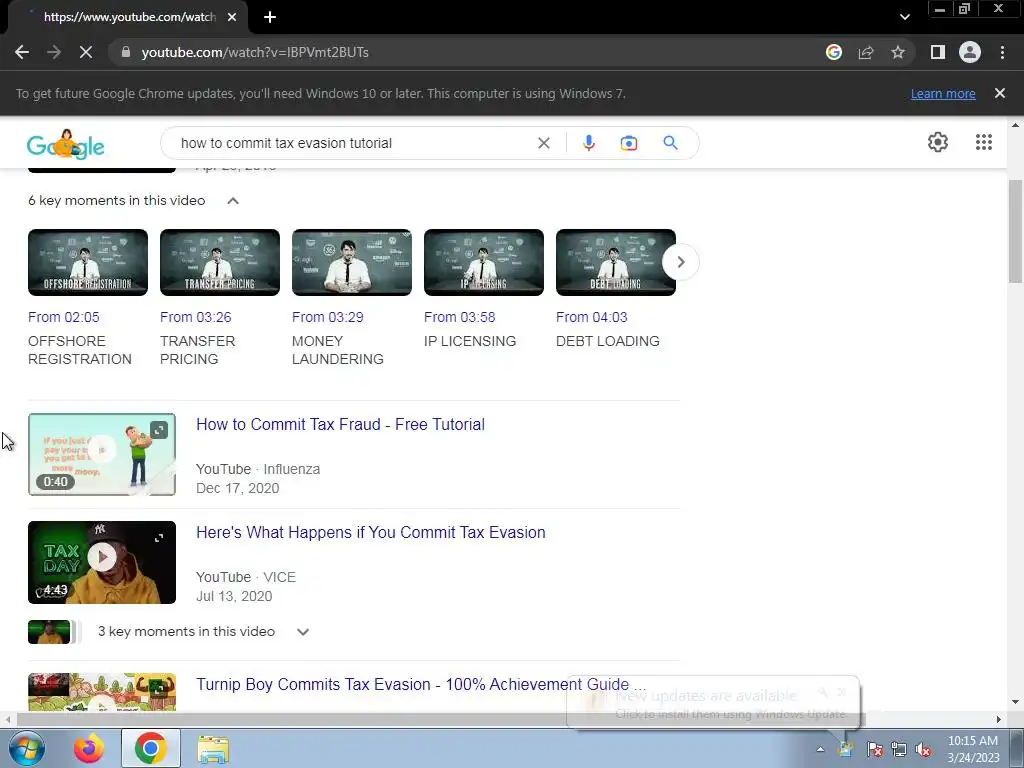Viewport: 1024px width, 768px height.
Task: Open Here's What Happens VICE video link
Action: point(370,532)
